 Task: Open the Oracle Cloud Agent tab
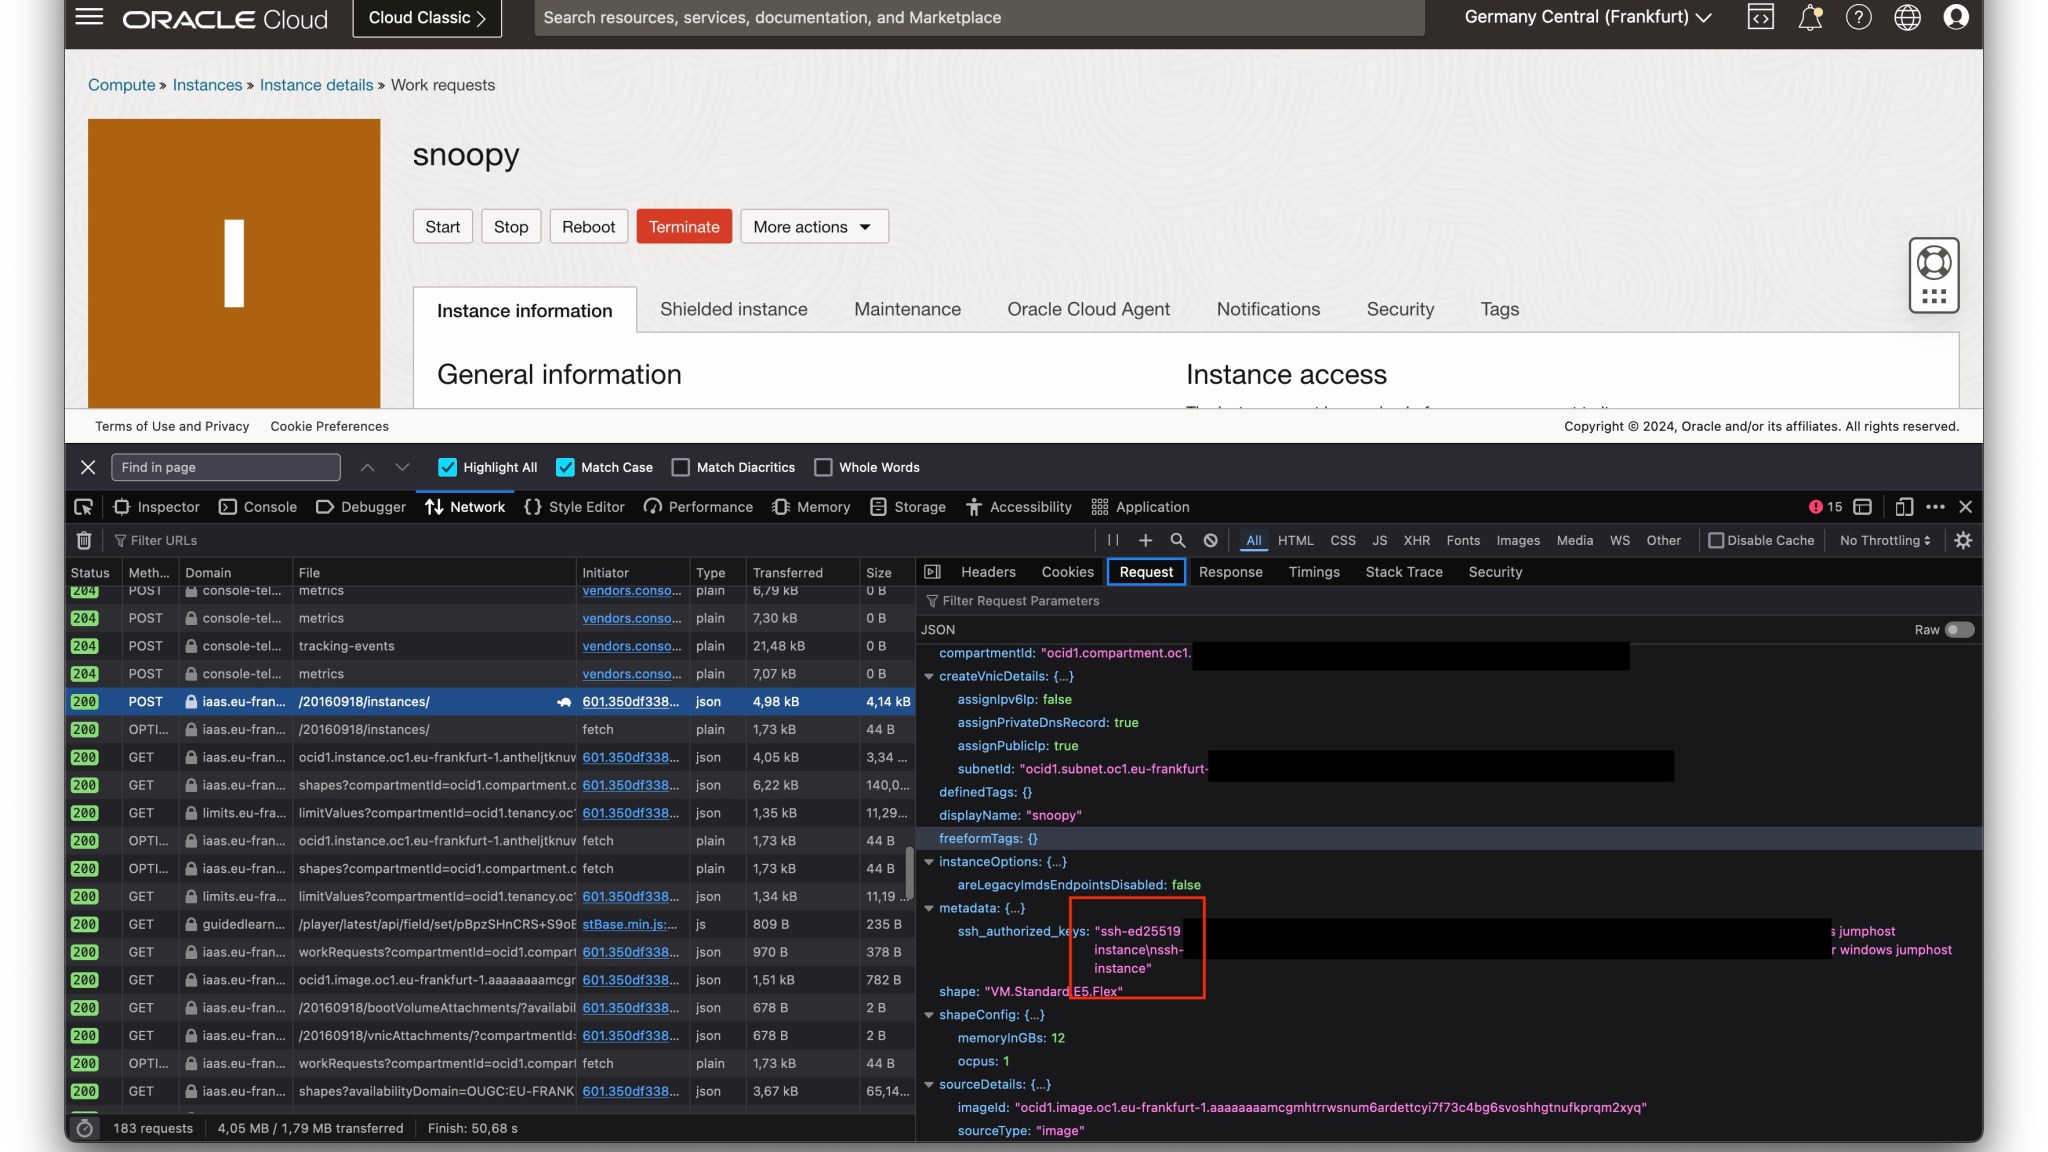click(x=1088, y=310)
